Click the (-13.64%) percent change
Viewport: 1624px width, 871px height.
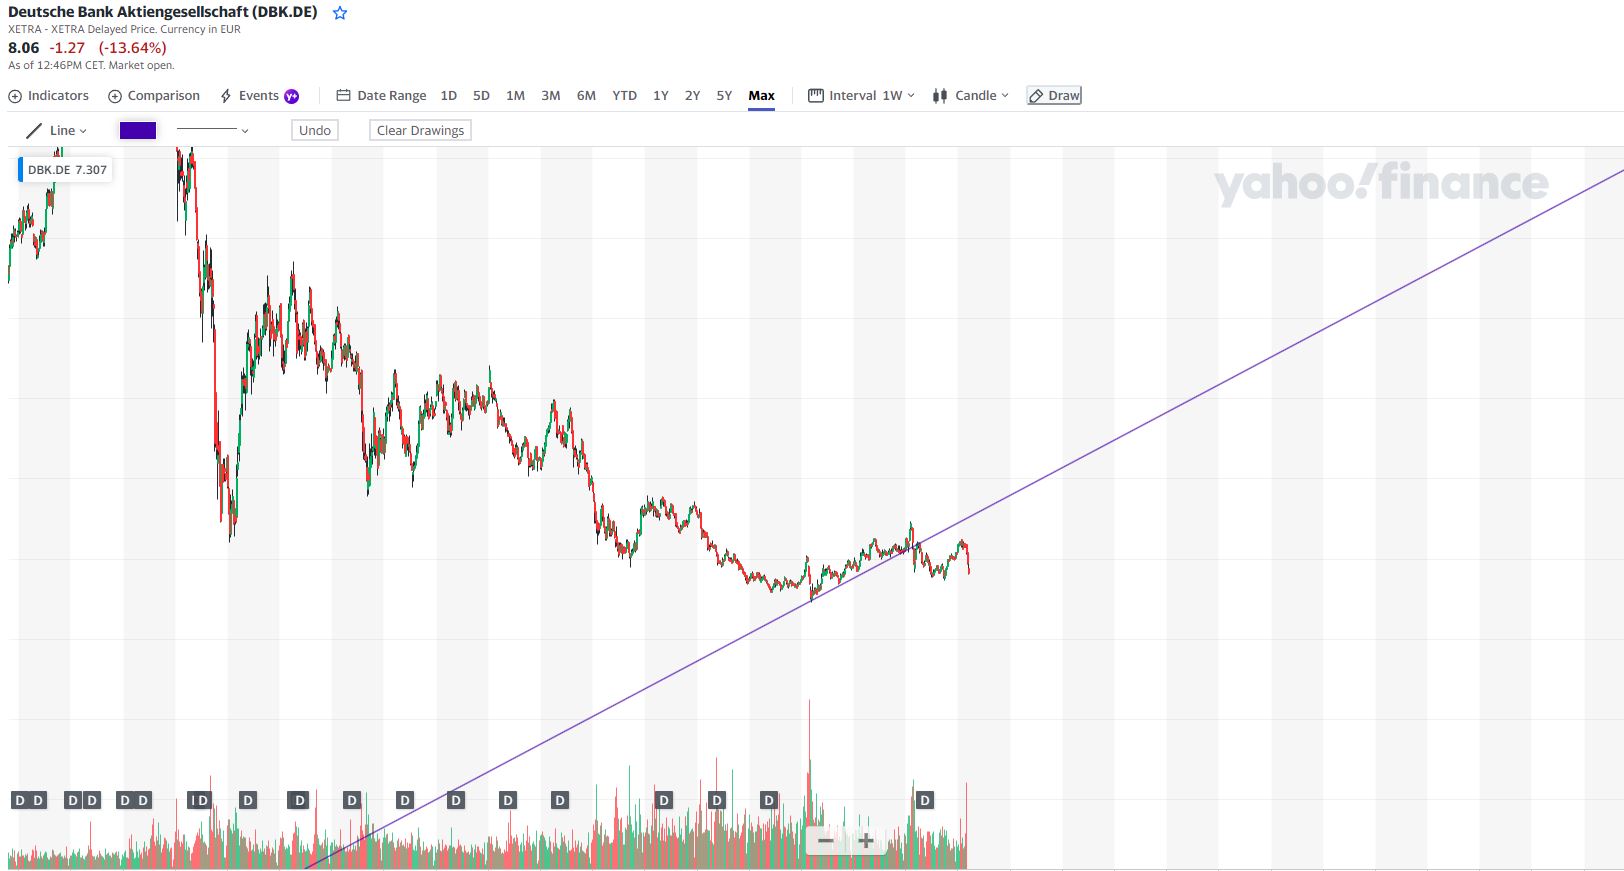132,48
